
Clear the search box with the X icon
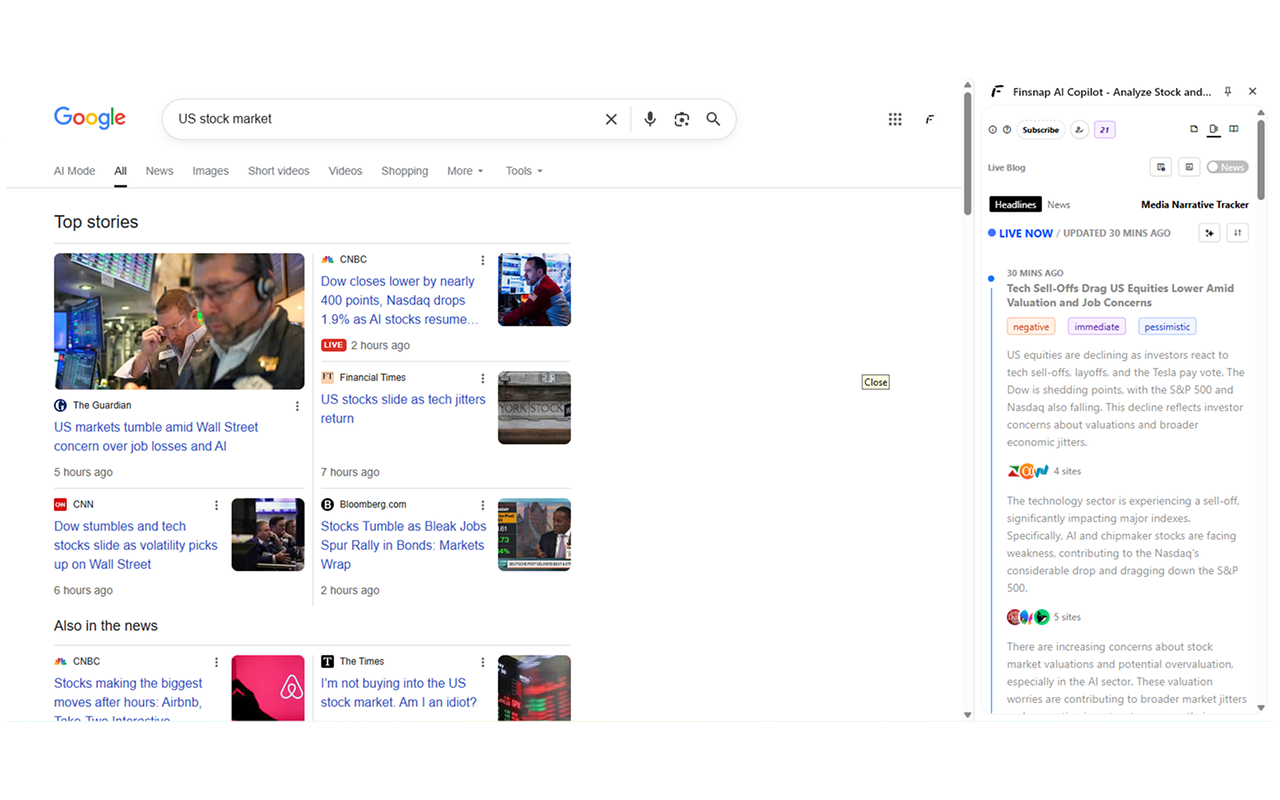(611, 119)
